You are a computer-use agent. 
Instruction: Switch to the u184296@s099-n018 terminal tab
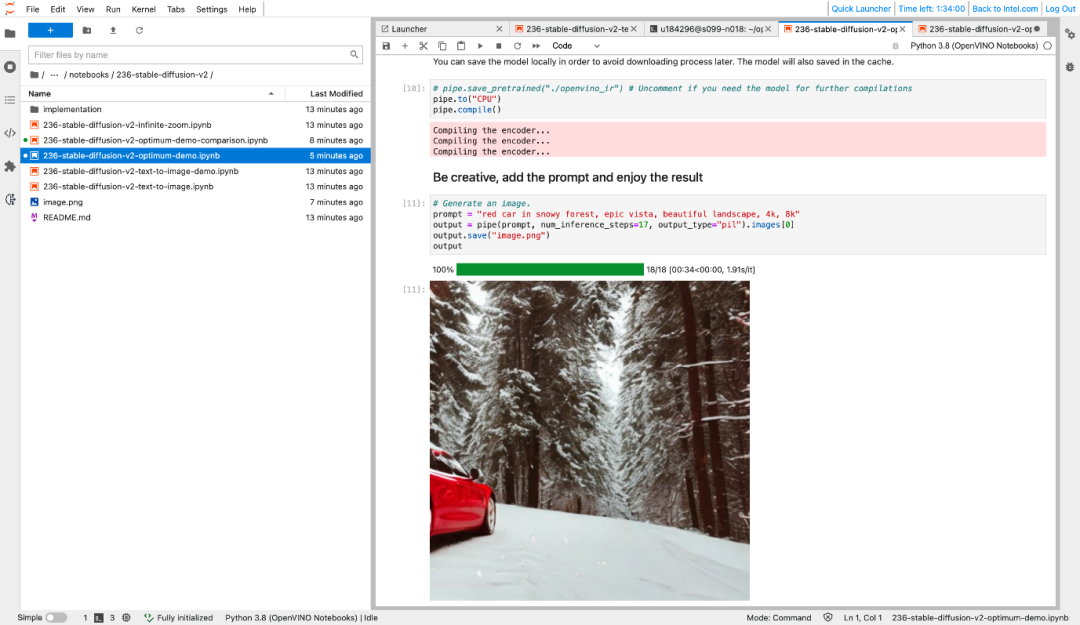point(712,29)
